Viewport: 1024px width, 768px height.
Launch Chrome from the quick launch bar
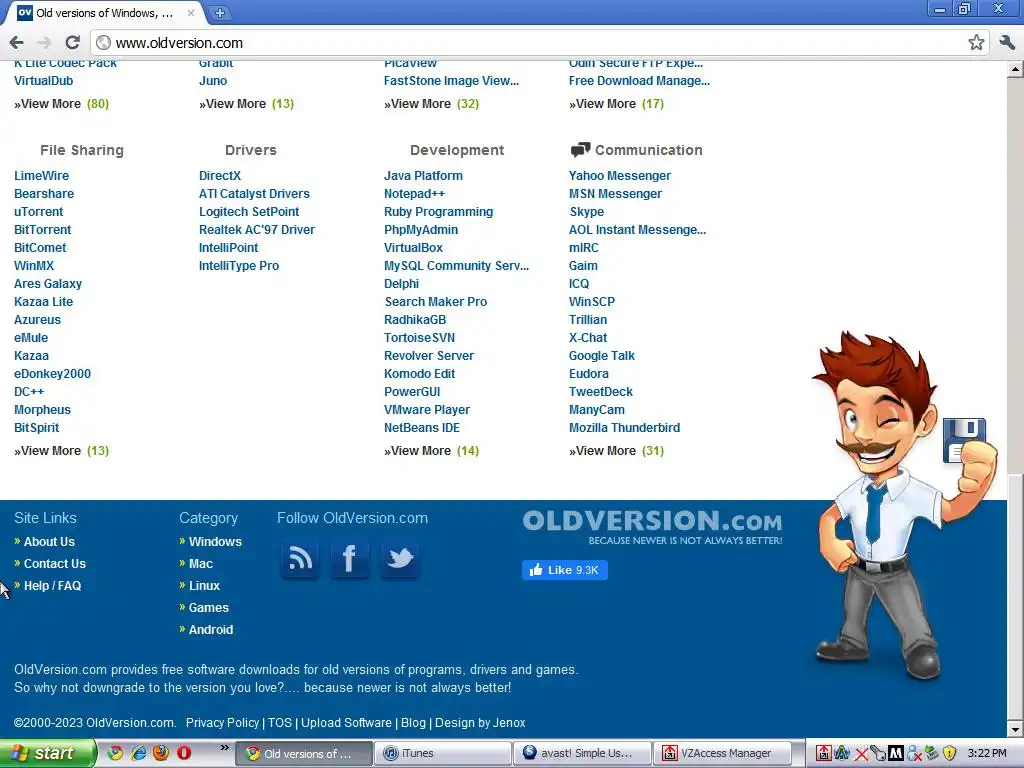click(115, 753)
